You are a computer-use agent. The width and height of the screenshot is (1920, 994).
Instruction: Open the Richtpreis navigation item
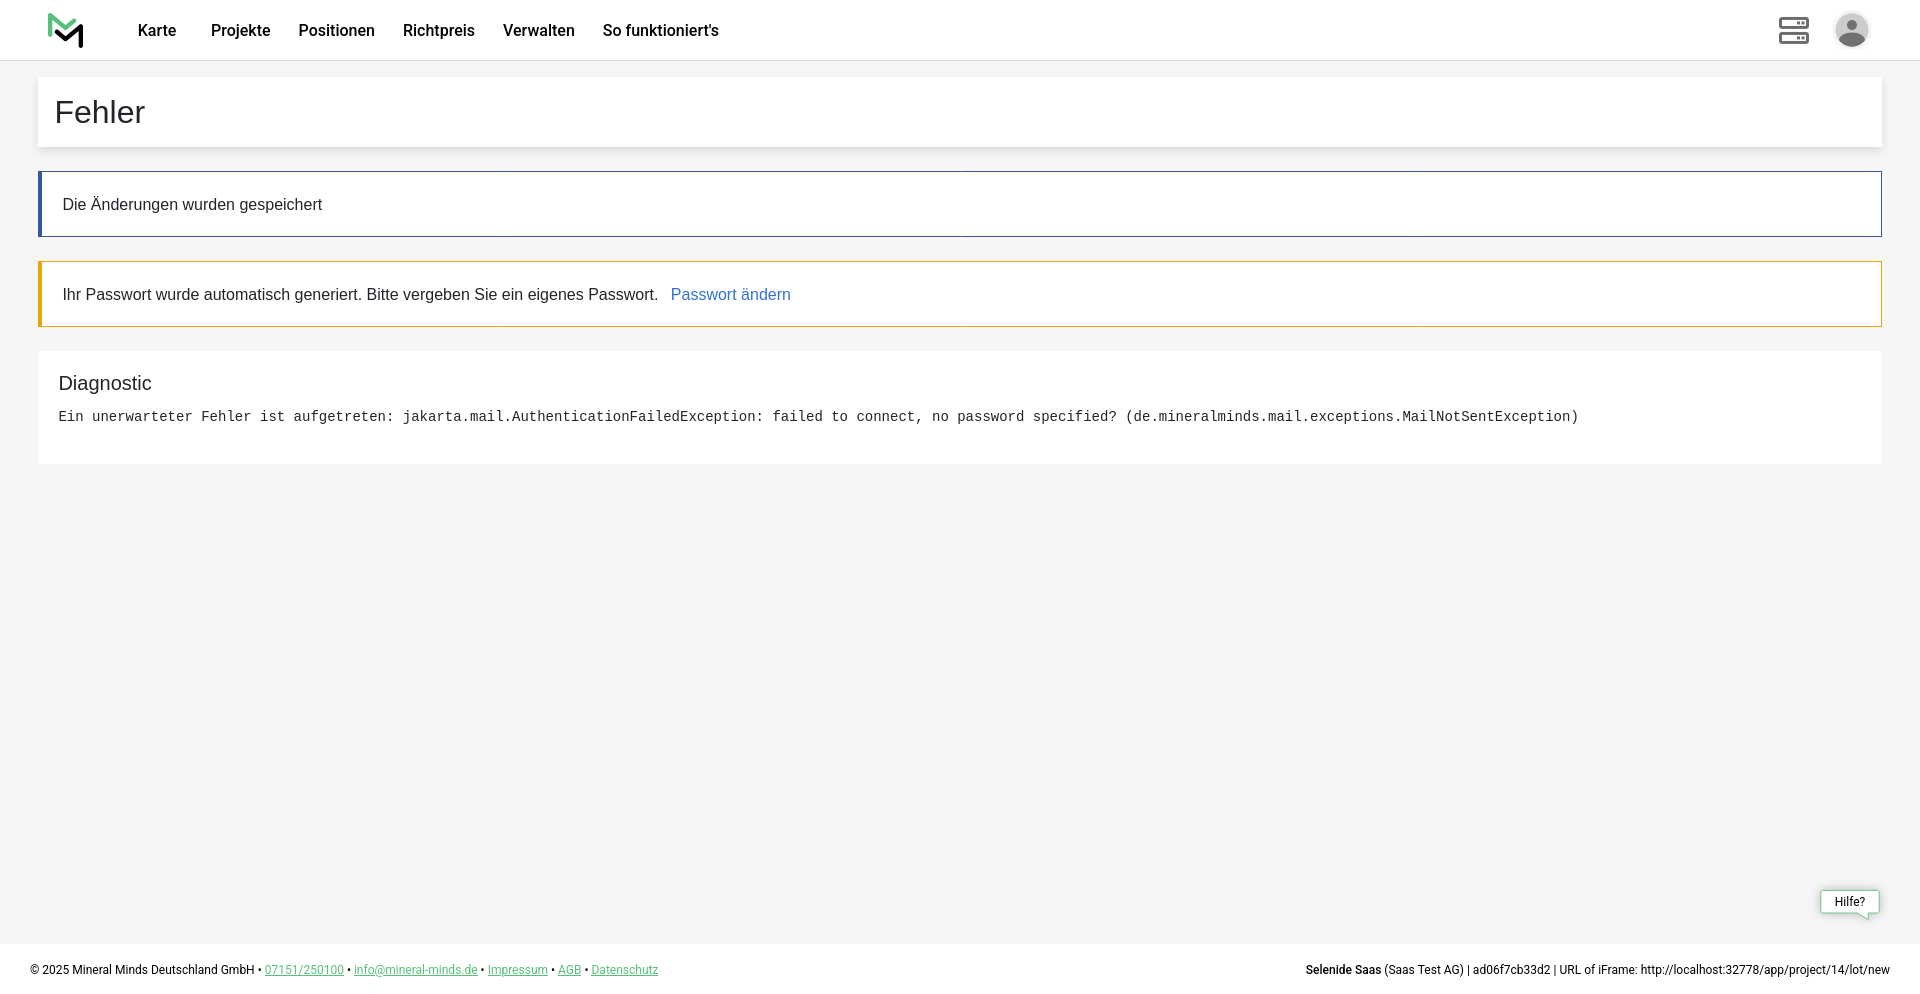pos(438,30)
